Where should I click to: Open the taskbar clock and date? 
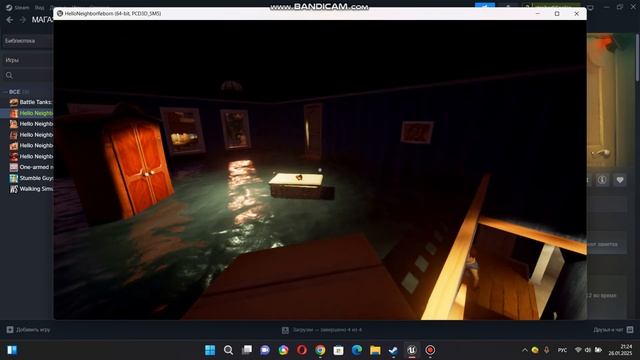[620, 350]
